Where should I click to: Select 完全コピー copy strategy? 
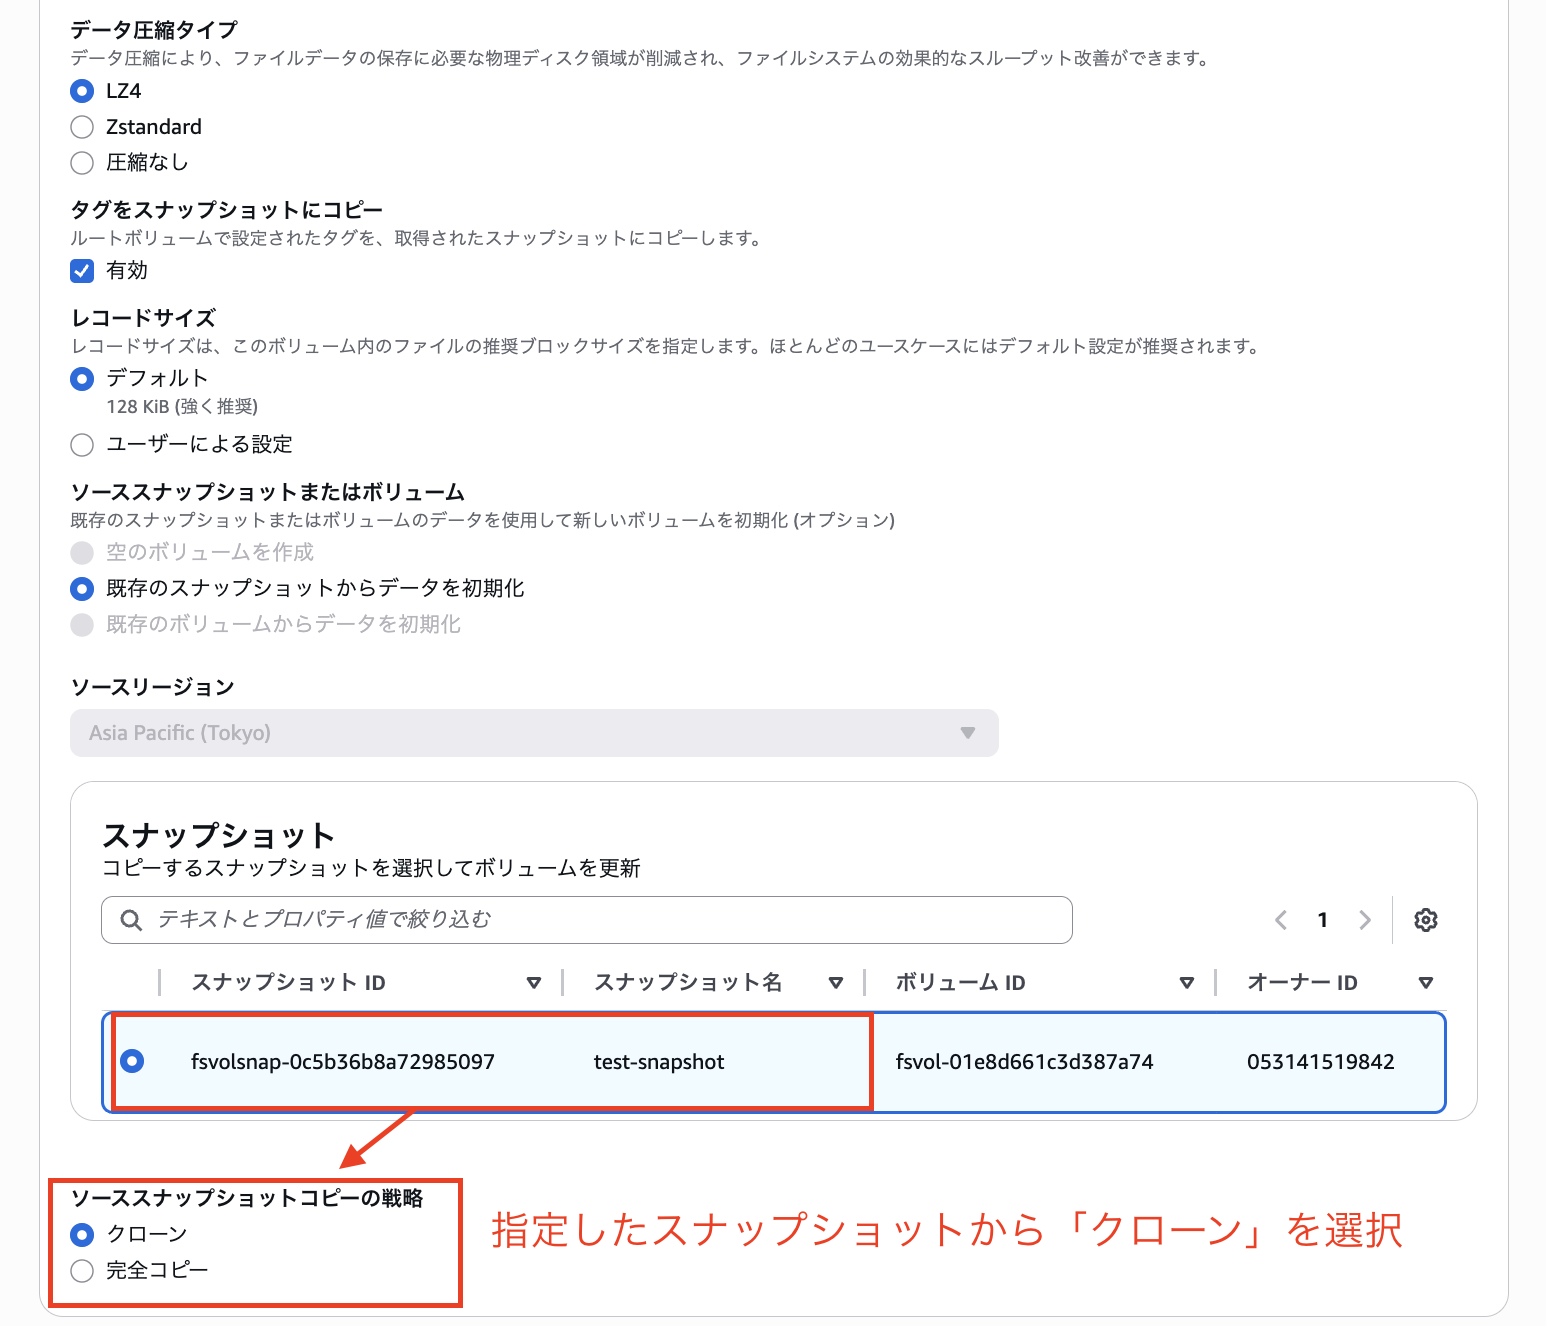[82, 1271]
